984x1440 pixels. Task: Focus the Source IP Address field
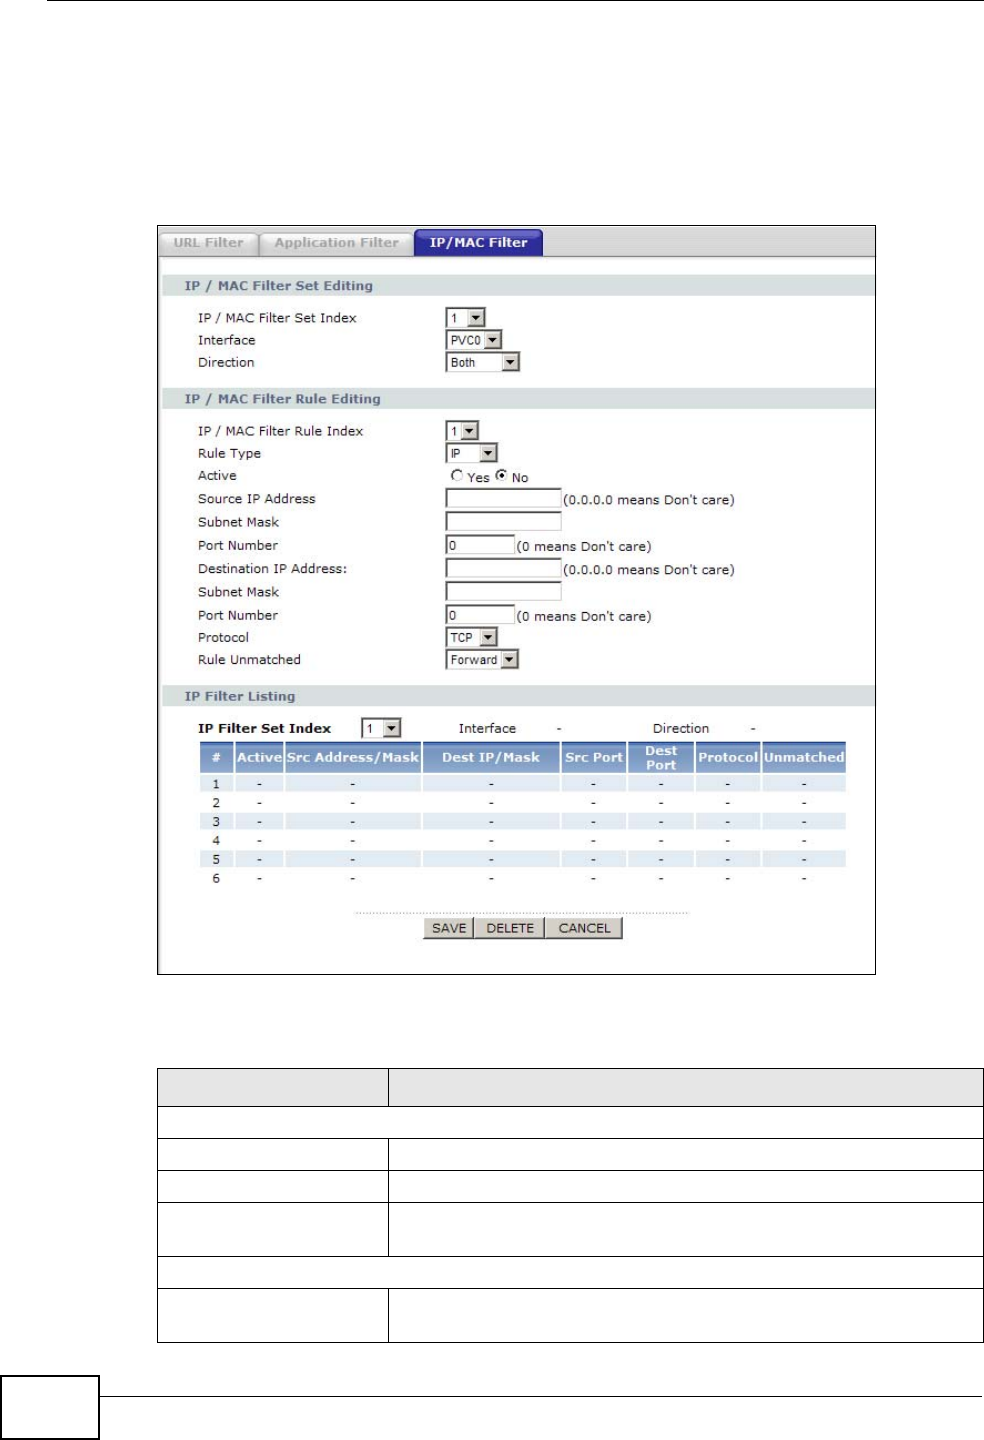pyautogui.click(x=503, y=499)
